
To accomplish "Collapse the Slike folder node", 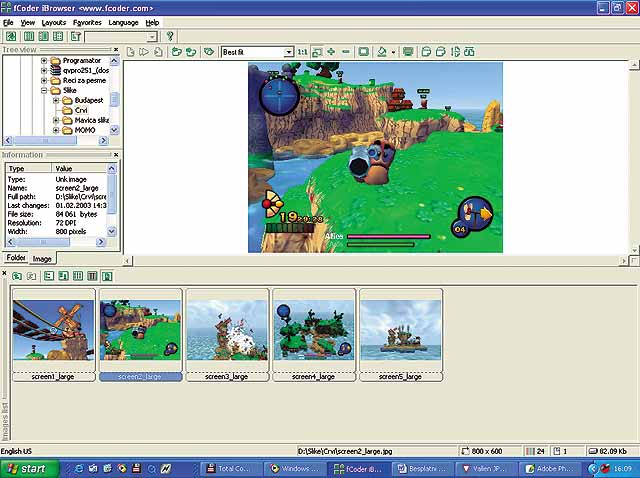I will pyautogui.click(x=44, y=91).
